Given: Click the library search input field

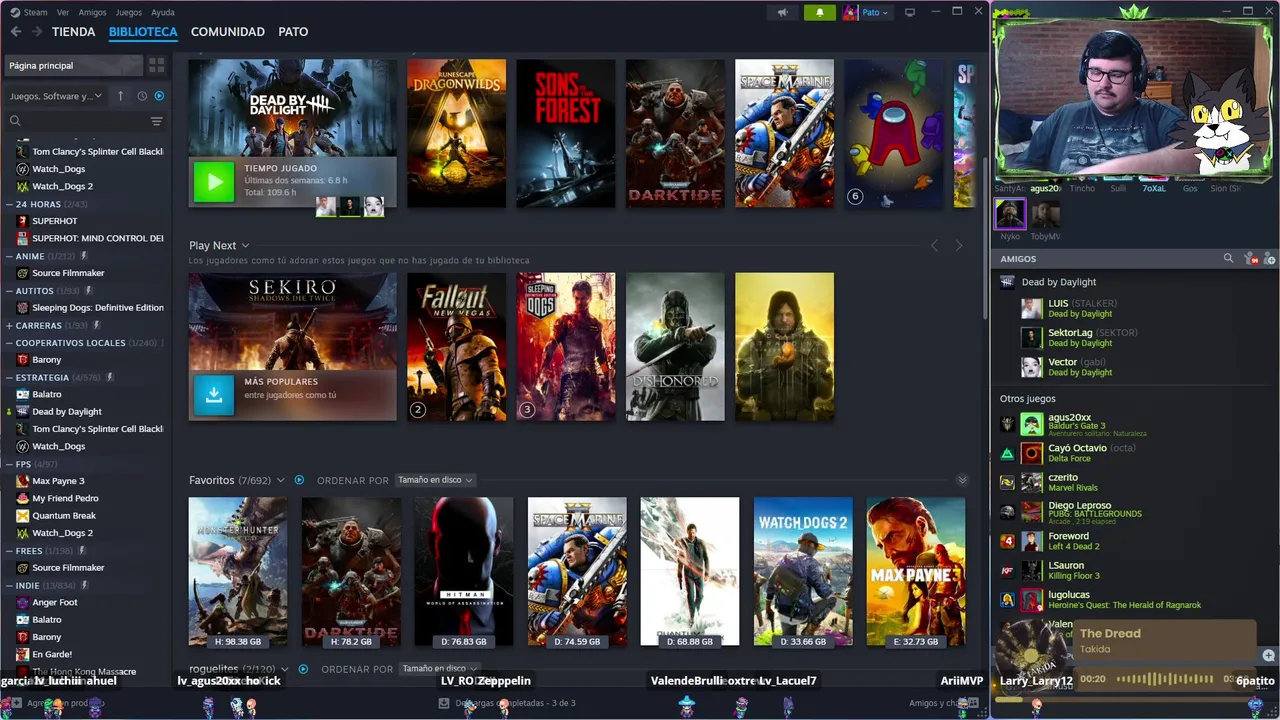Looking at the screenshot, I should 85,121.
